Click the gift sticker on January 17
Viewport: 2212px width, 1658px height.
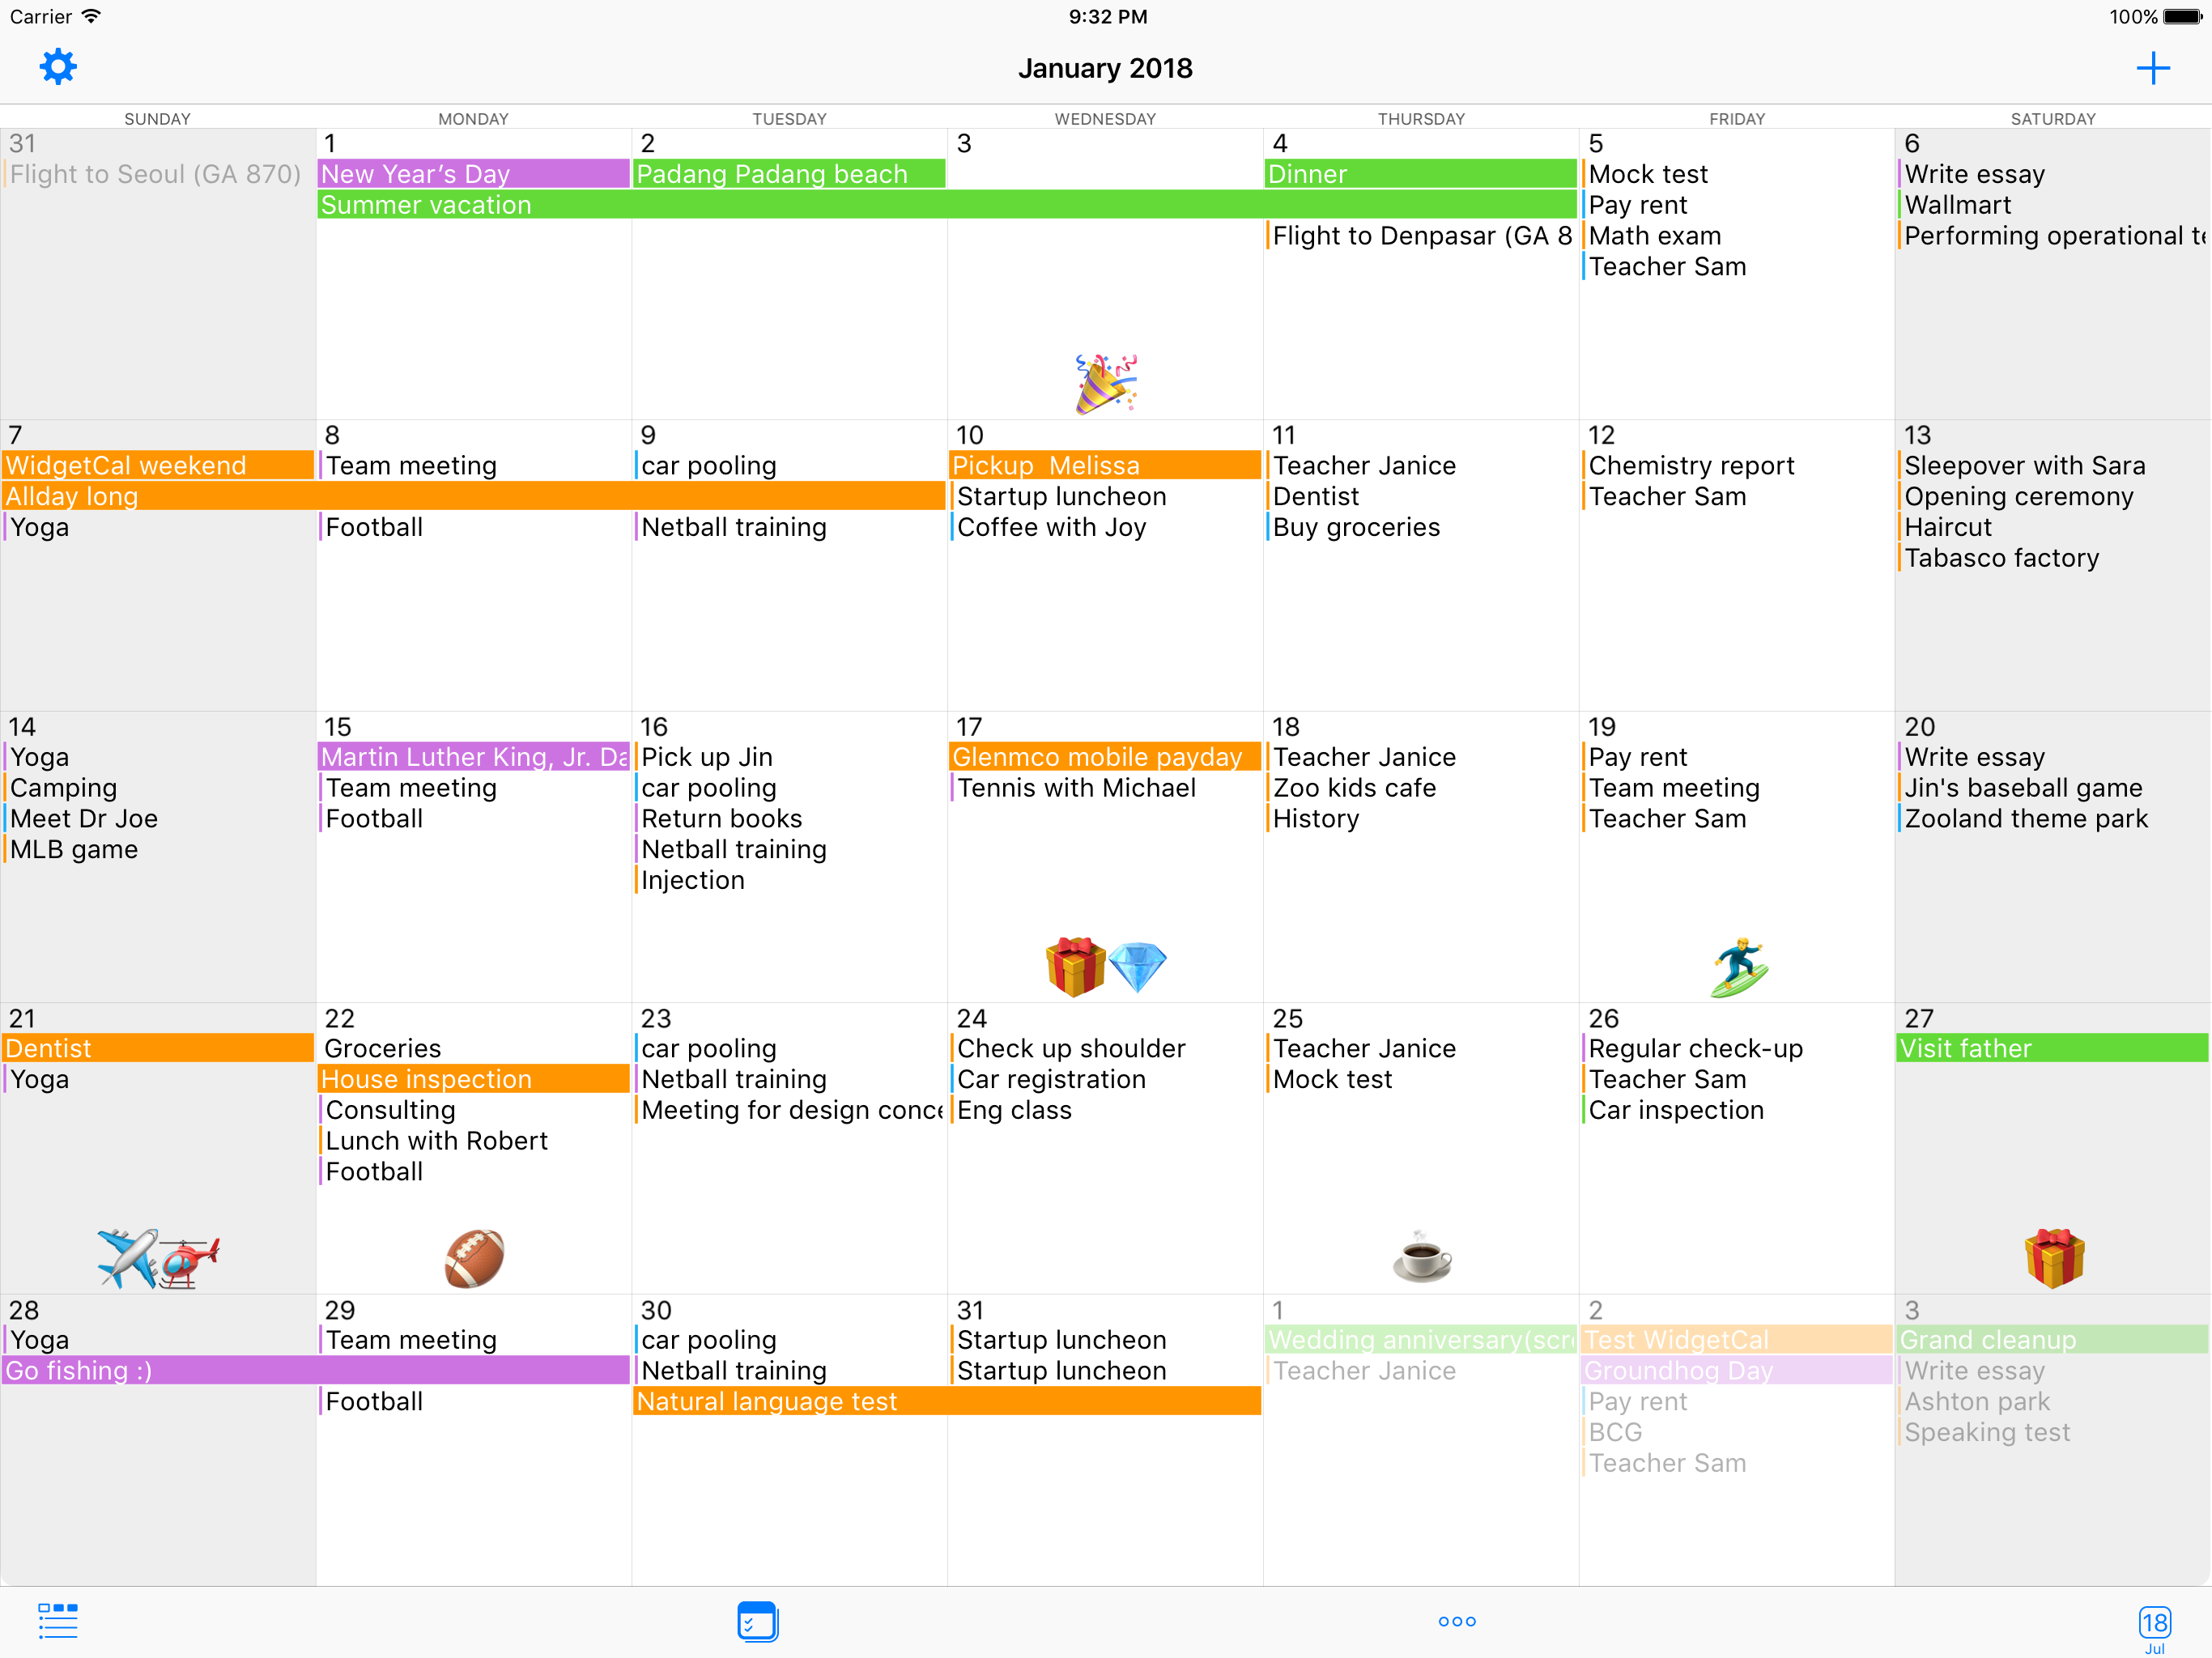[1075, 963]
